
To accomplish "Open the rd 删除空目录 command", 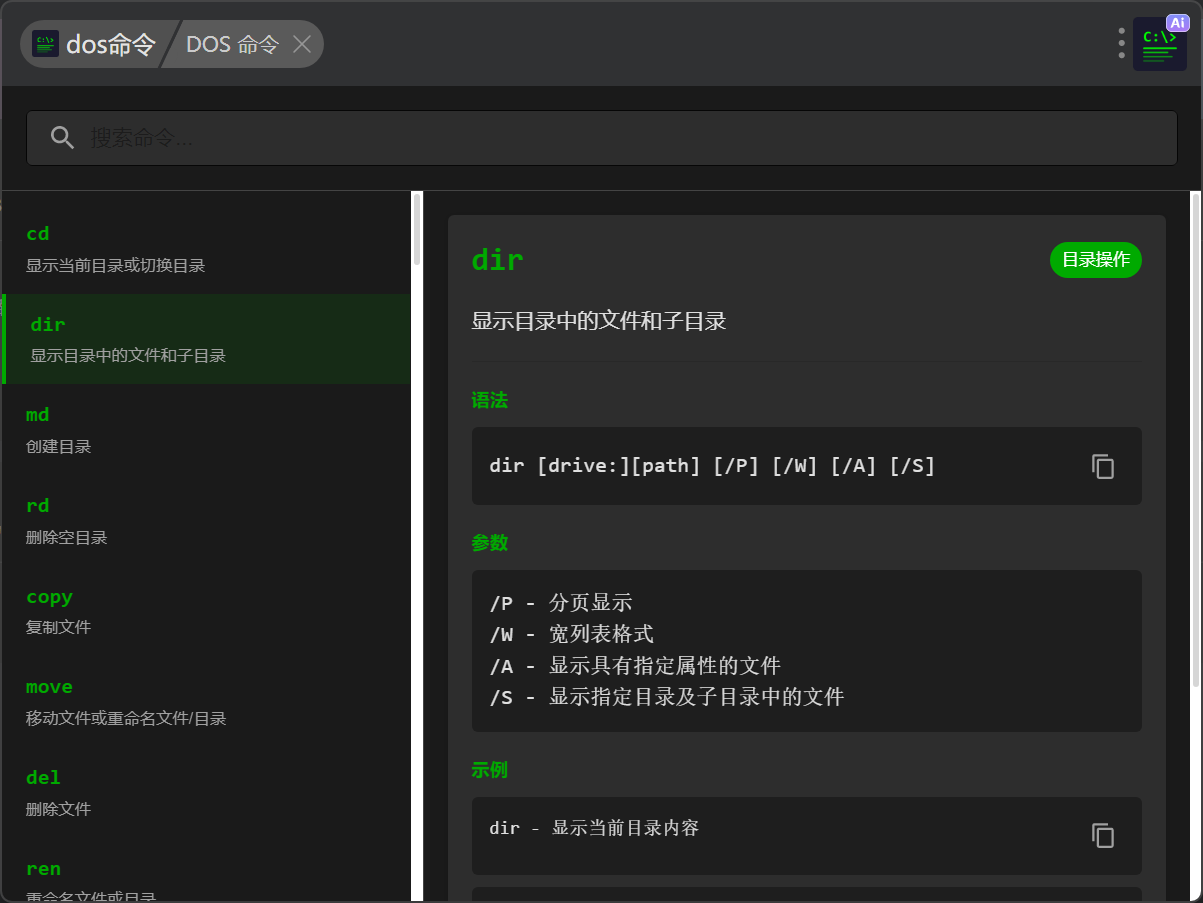I will (x=205, y=521).
